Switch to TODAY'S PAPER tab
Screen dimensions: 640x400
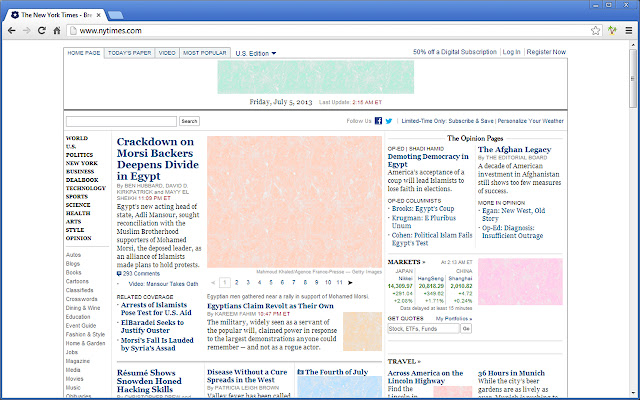[x=129, y=53]
